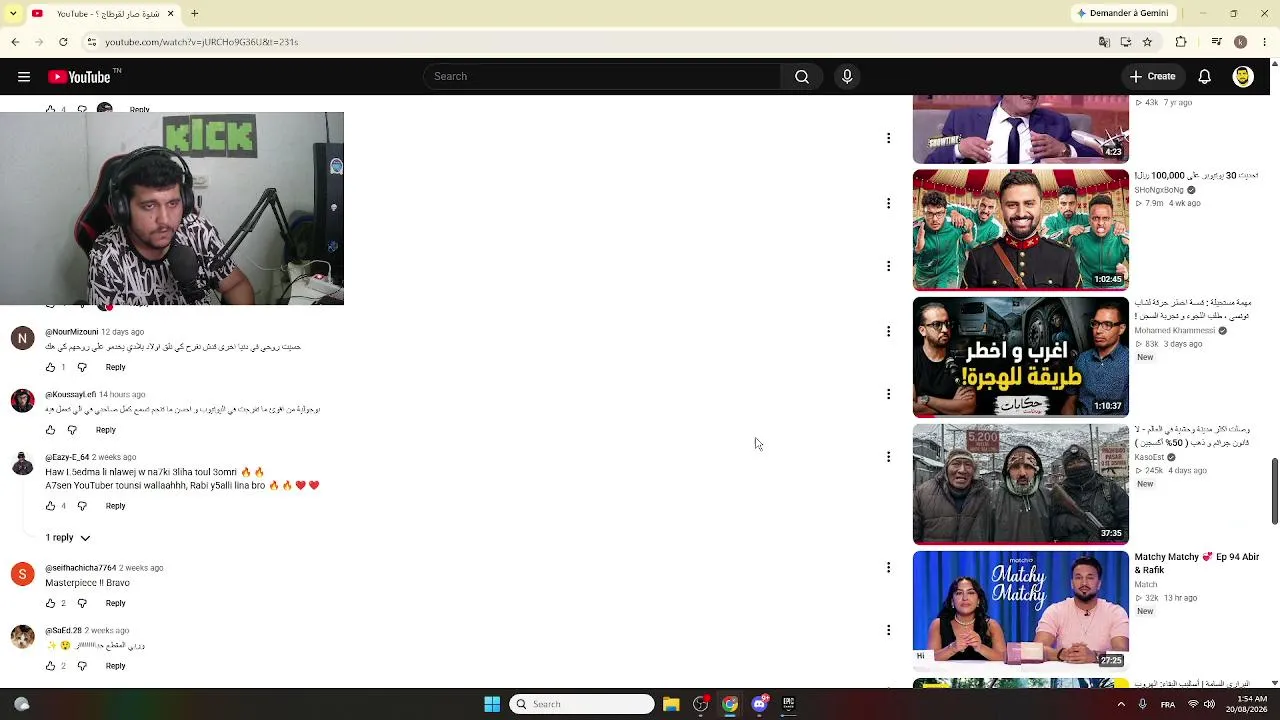Image resolution: width=1280 pixels, height=720 pixels.
Task: Reply to @NourMizouni's comment
Action: (x=115, y=368)
